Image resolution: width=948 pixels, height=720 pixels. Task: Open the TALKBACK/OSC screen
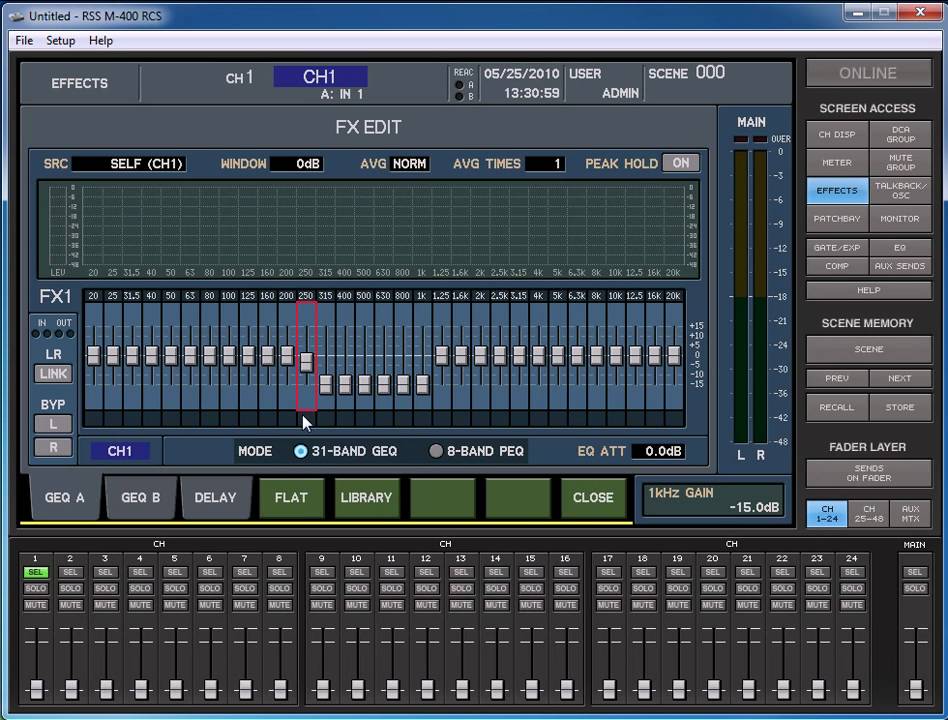coord(900,190)
